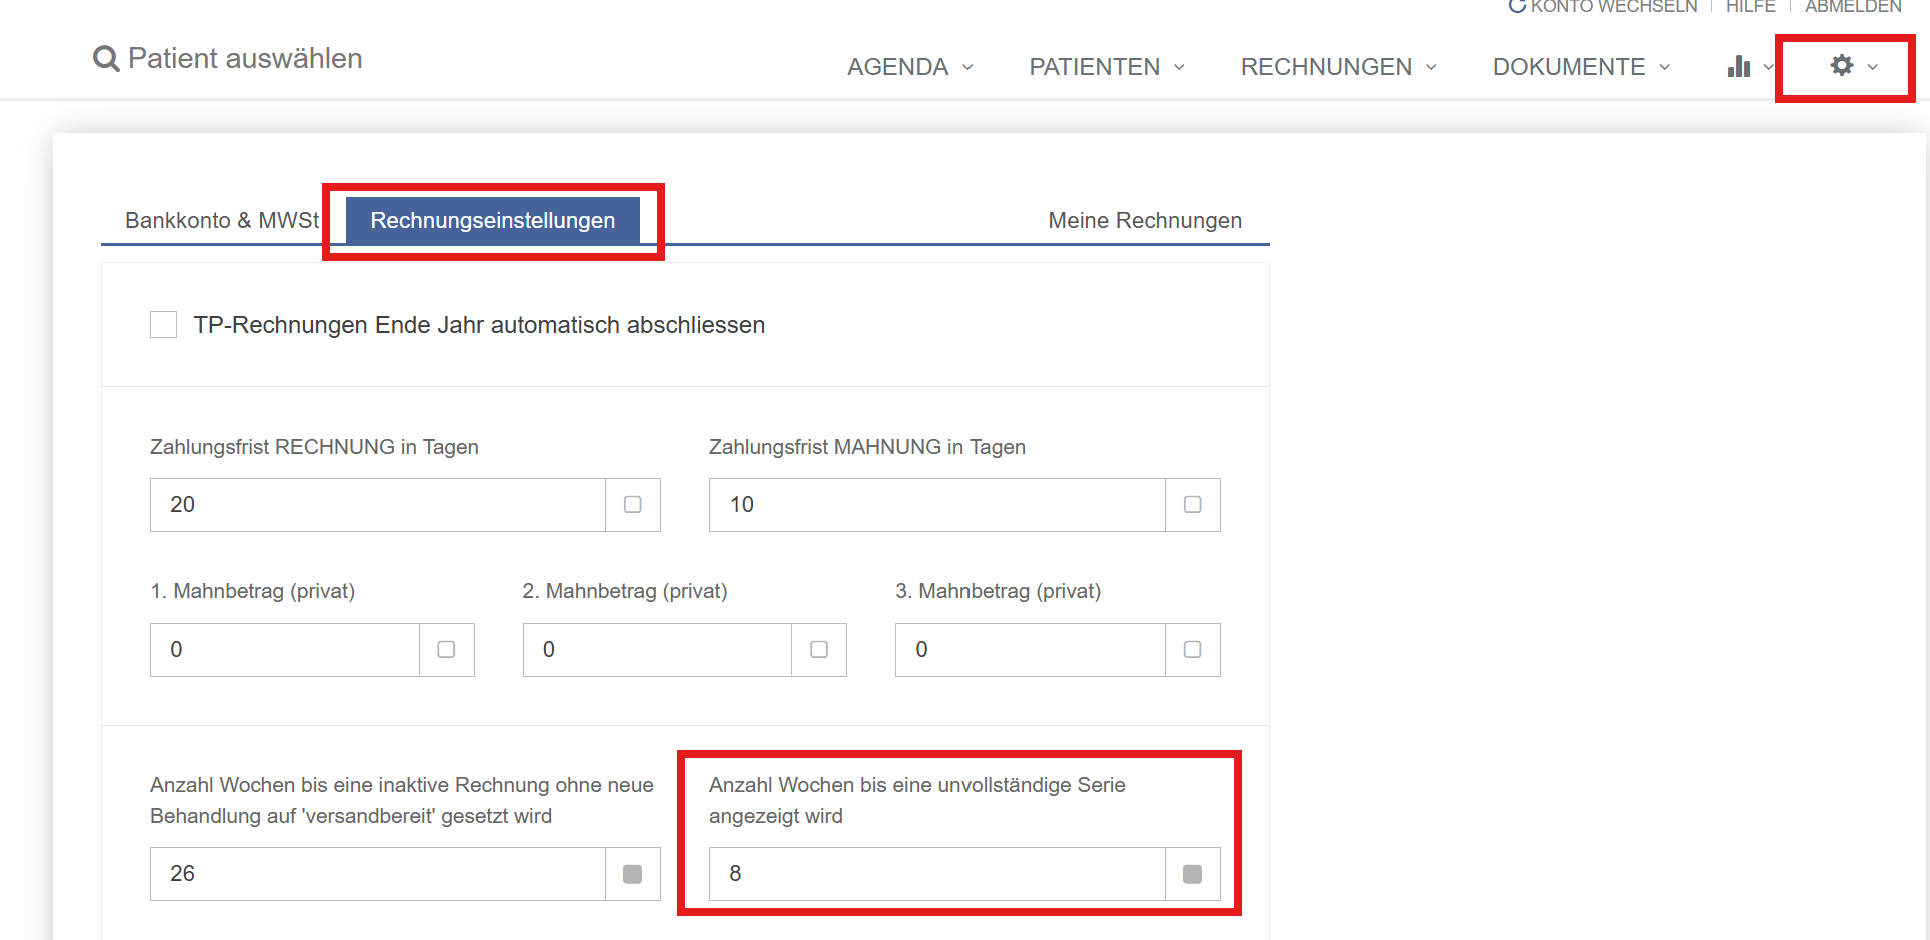Click the unvollständige Serie weeks input 8
The image size is (1930, 940).
(x=937, y=874)
